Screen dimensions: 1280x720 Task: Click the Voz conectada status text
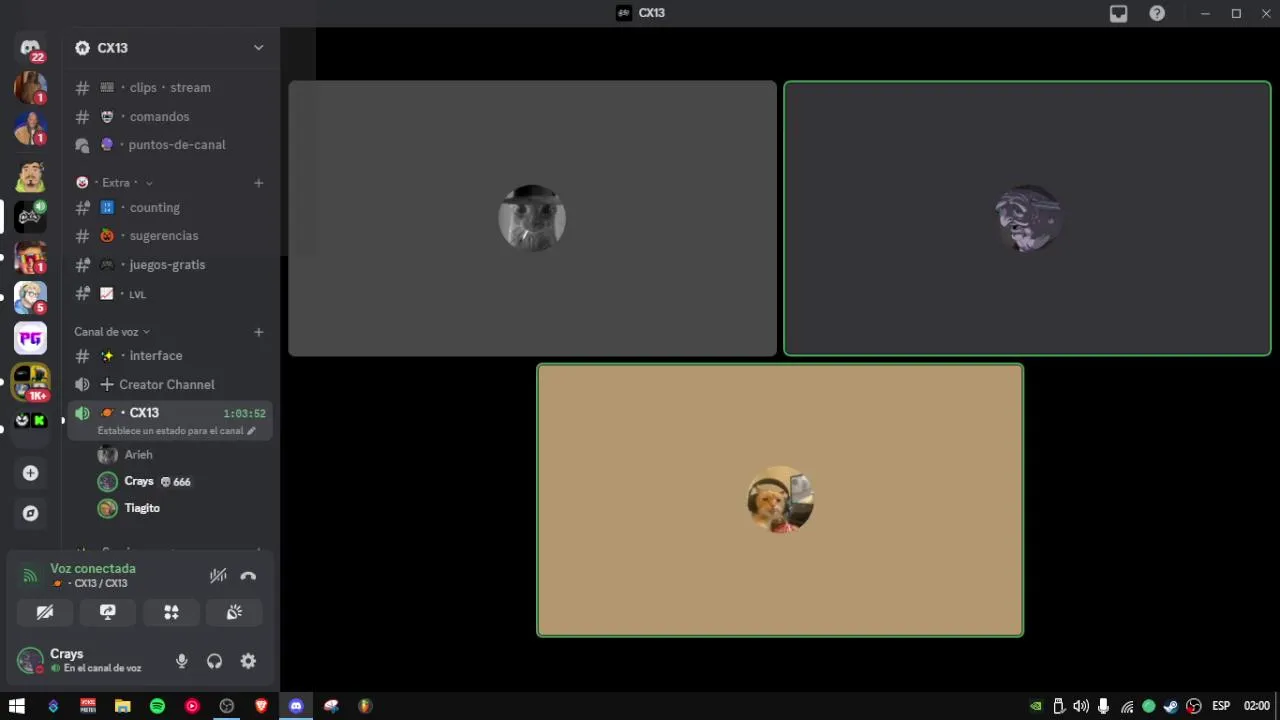point(93,569)
